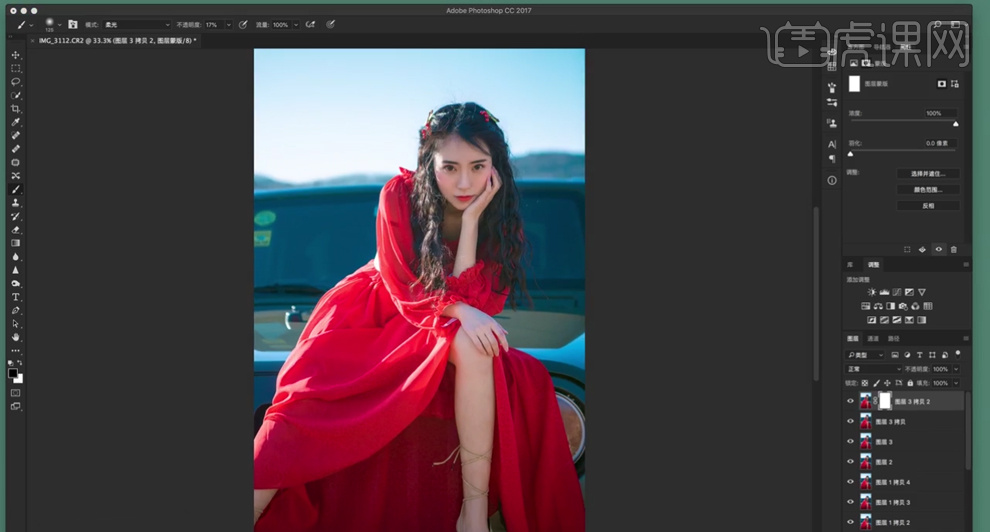Click the Color Balance adjustment icon

click(x=878, y=306)
